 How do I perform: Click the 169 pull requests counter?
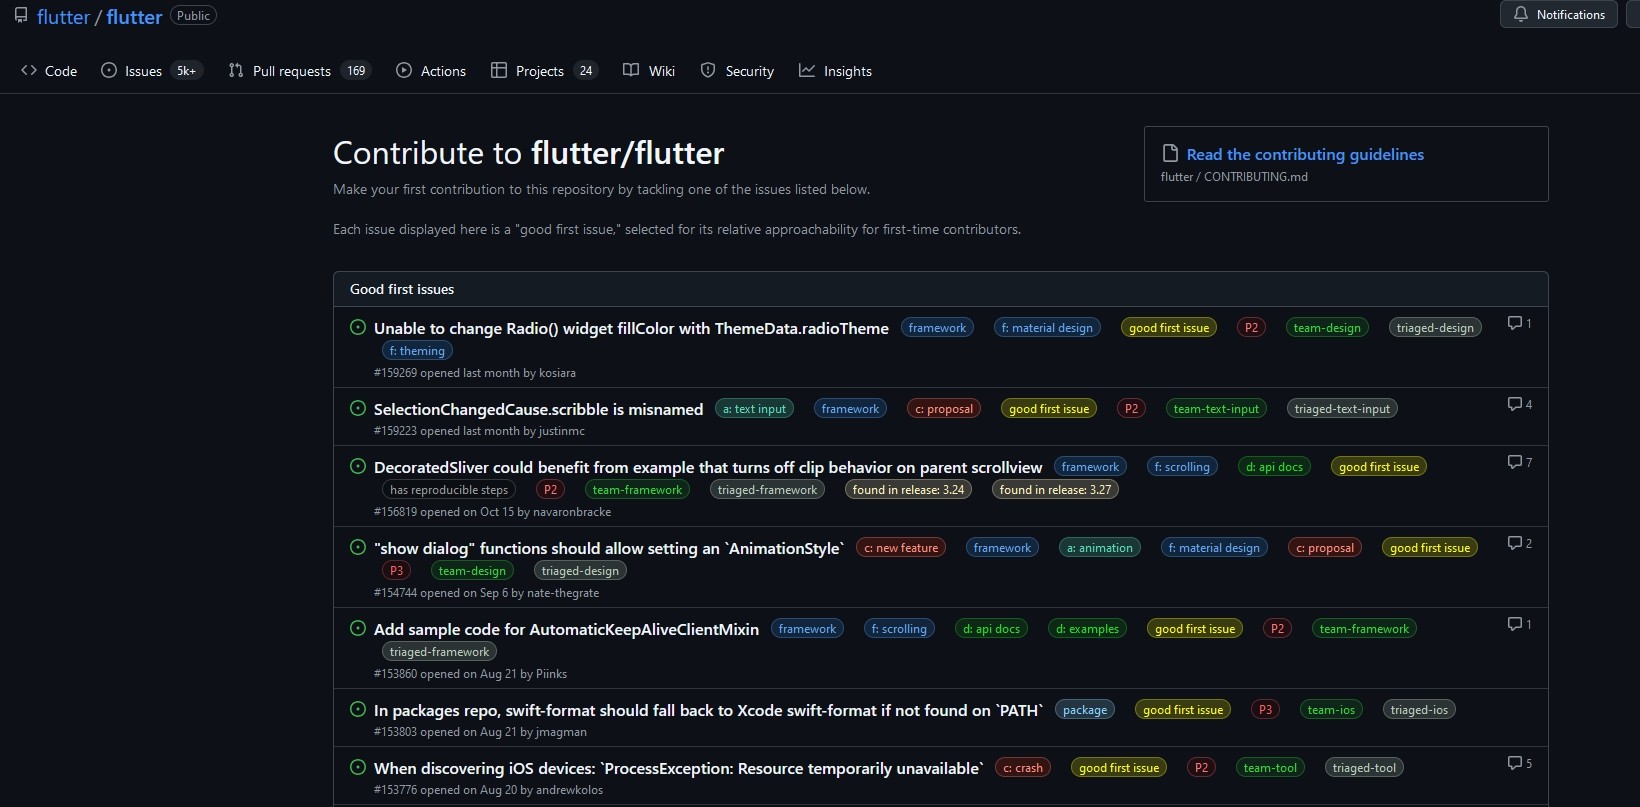[x=356, y=71]
